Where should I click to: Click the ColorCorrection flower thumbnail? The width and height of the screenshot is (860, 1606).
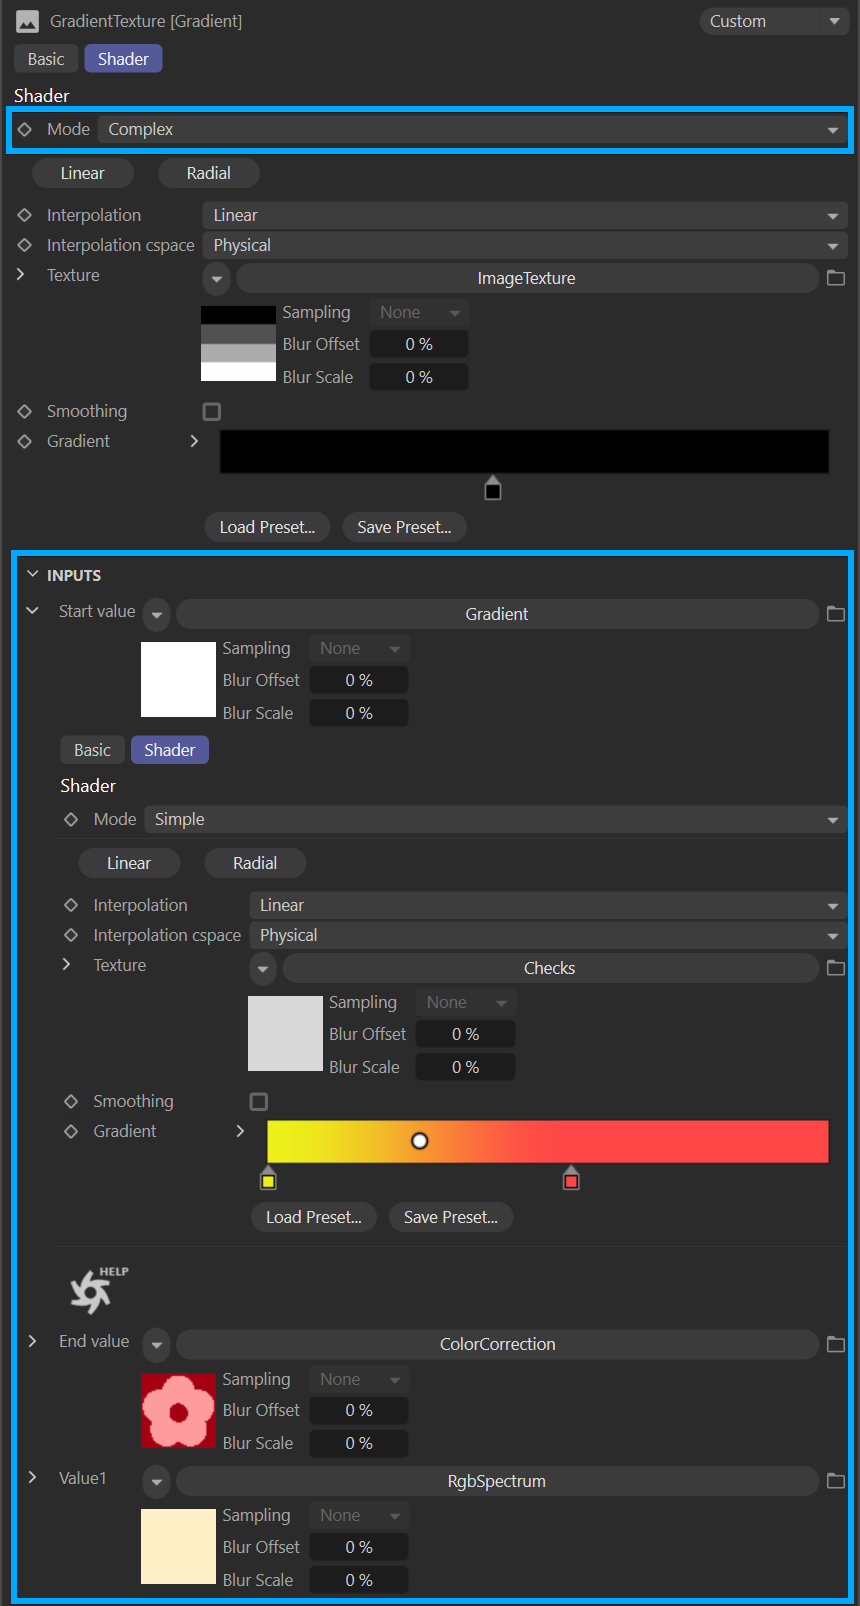[178, 1410]
